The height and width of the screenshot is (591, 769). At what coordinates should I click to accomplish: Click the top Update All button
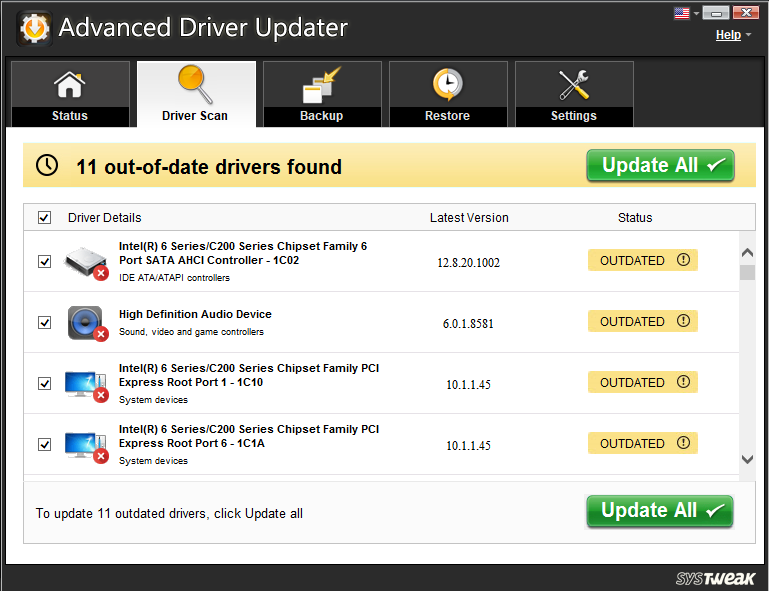tap(660, 166)
